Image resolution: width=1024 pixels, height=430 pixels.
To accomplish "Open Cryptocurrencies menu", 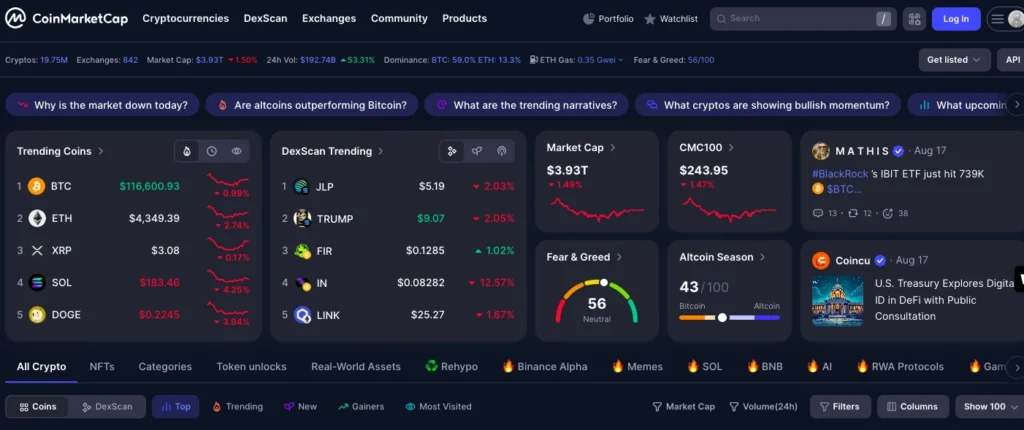I will (185, 18).
